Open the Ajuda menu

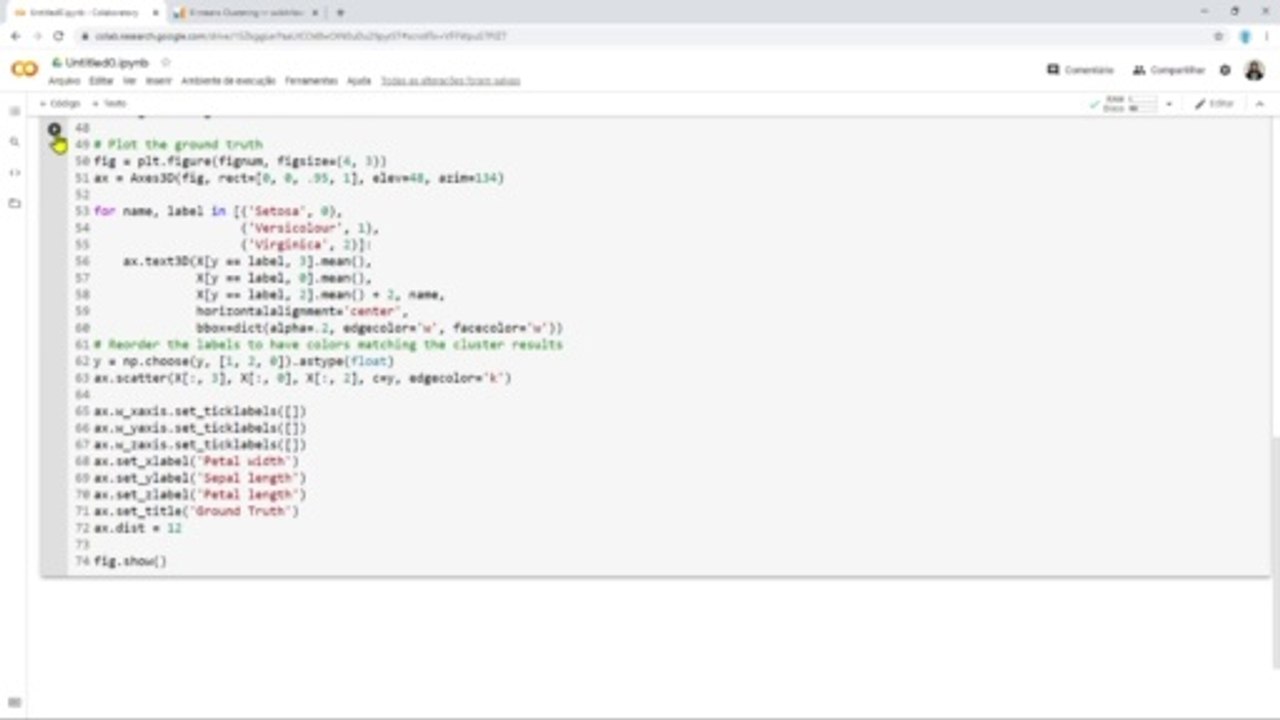[x=358, y=81]
